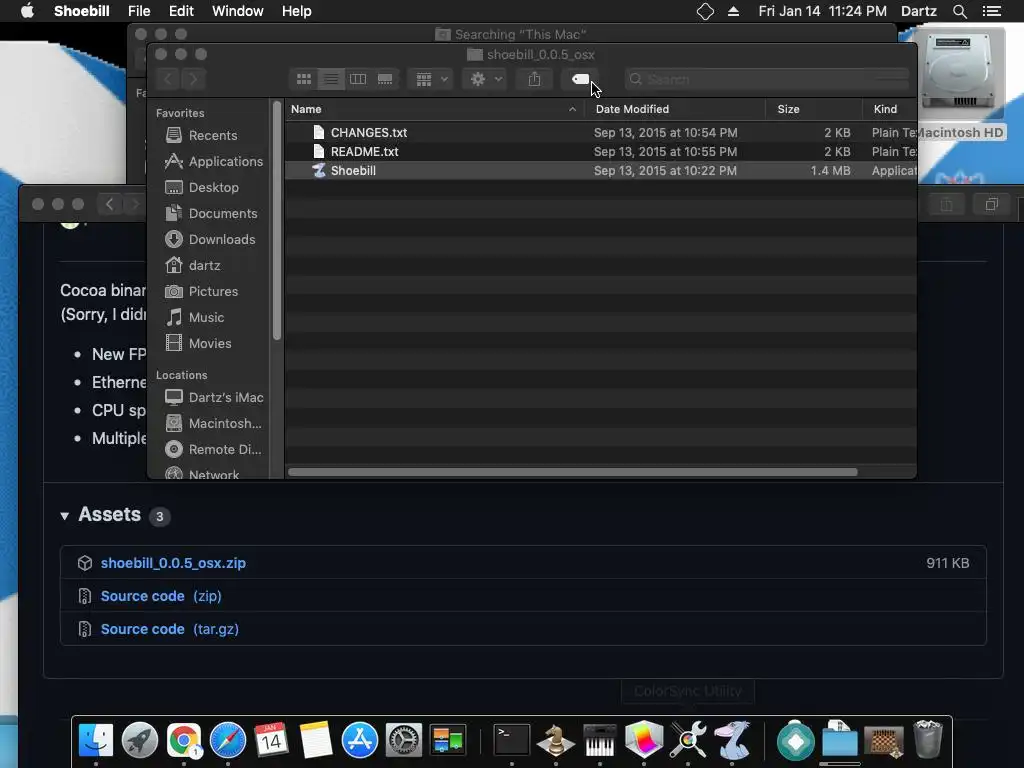Viewport: 1024px width, 768px height.
Task: Sort files by Date Modified column
Action: coord(675,109)
